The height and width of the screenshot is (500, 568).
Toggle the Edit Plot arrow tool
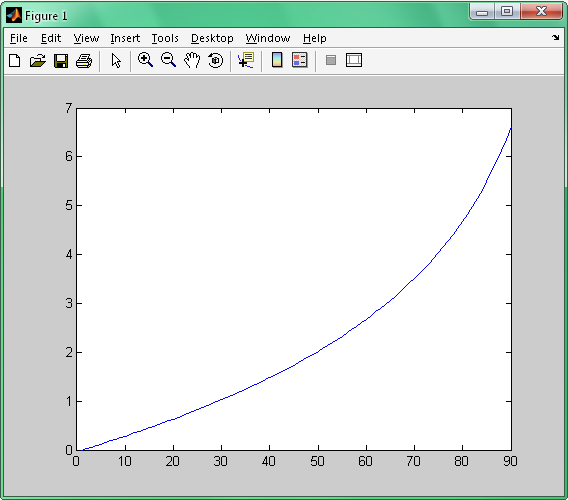coord(116,61)
